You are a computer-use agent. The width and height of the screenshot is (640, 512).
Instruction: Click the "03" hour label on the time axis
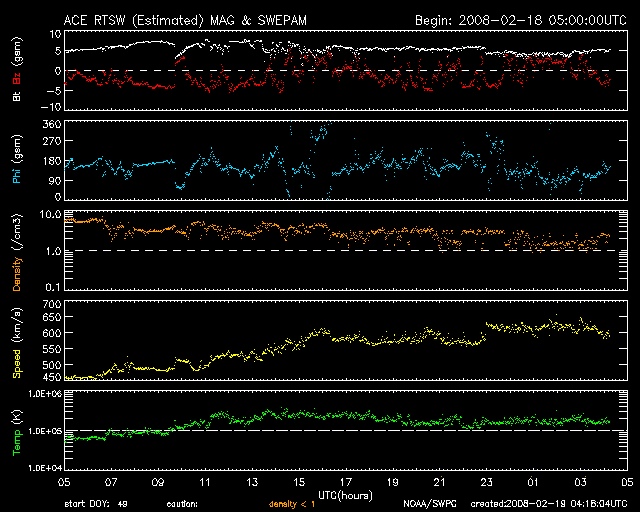580,482
